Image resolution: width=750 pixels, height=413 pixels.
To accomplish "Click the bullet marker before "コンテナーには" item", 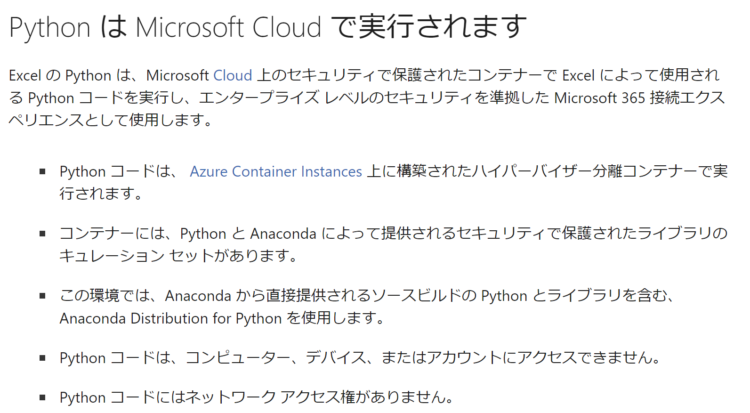I will (x=43, y=234).
